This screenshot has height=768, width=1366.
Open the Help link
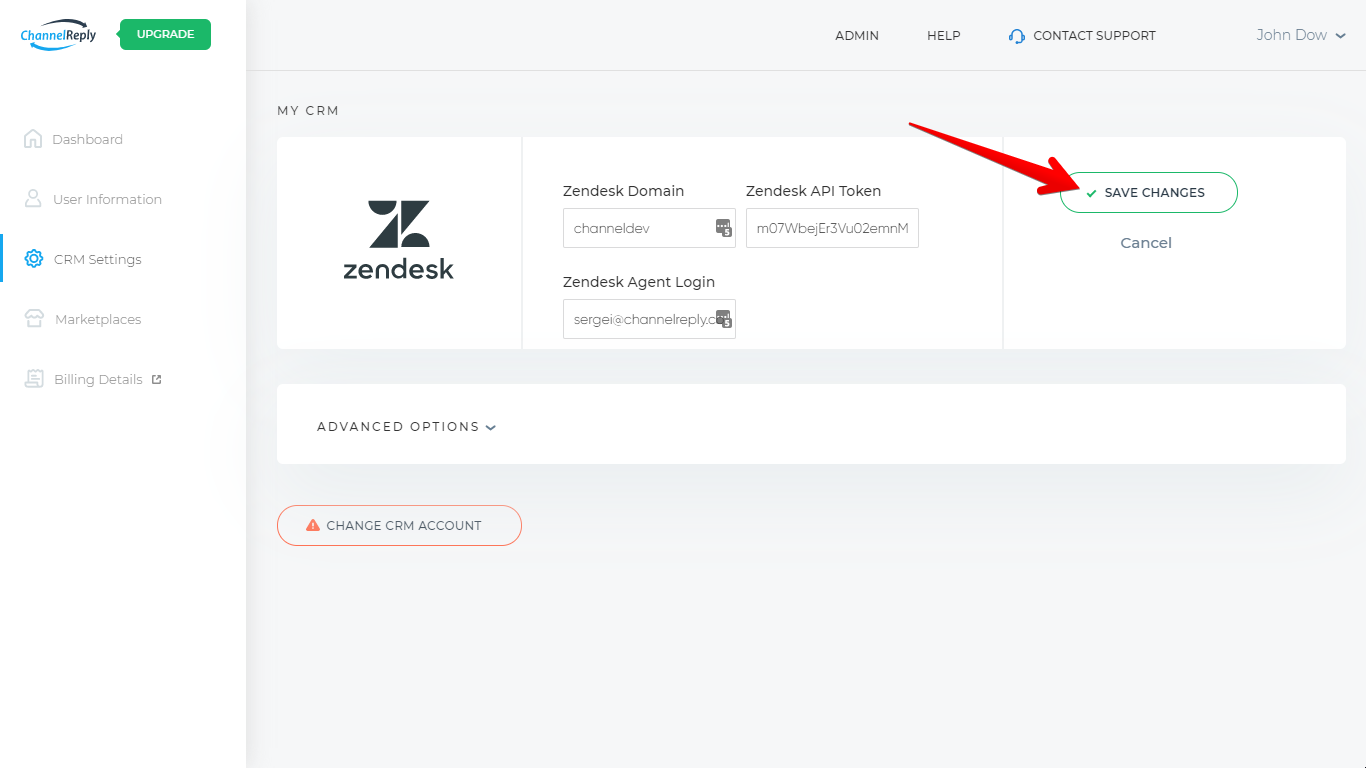(943, 35)
